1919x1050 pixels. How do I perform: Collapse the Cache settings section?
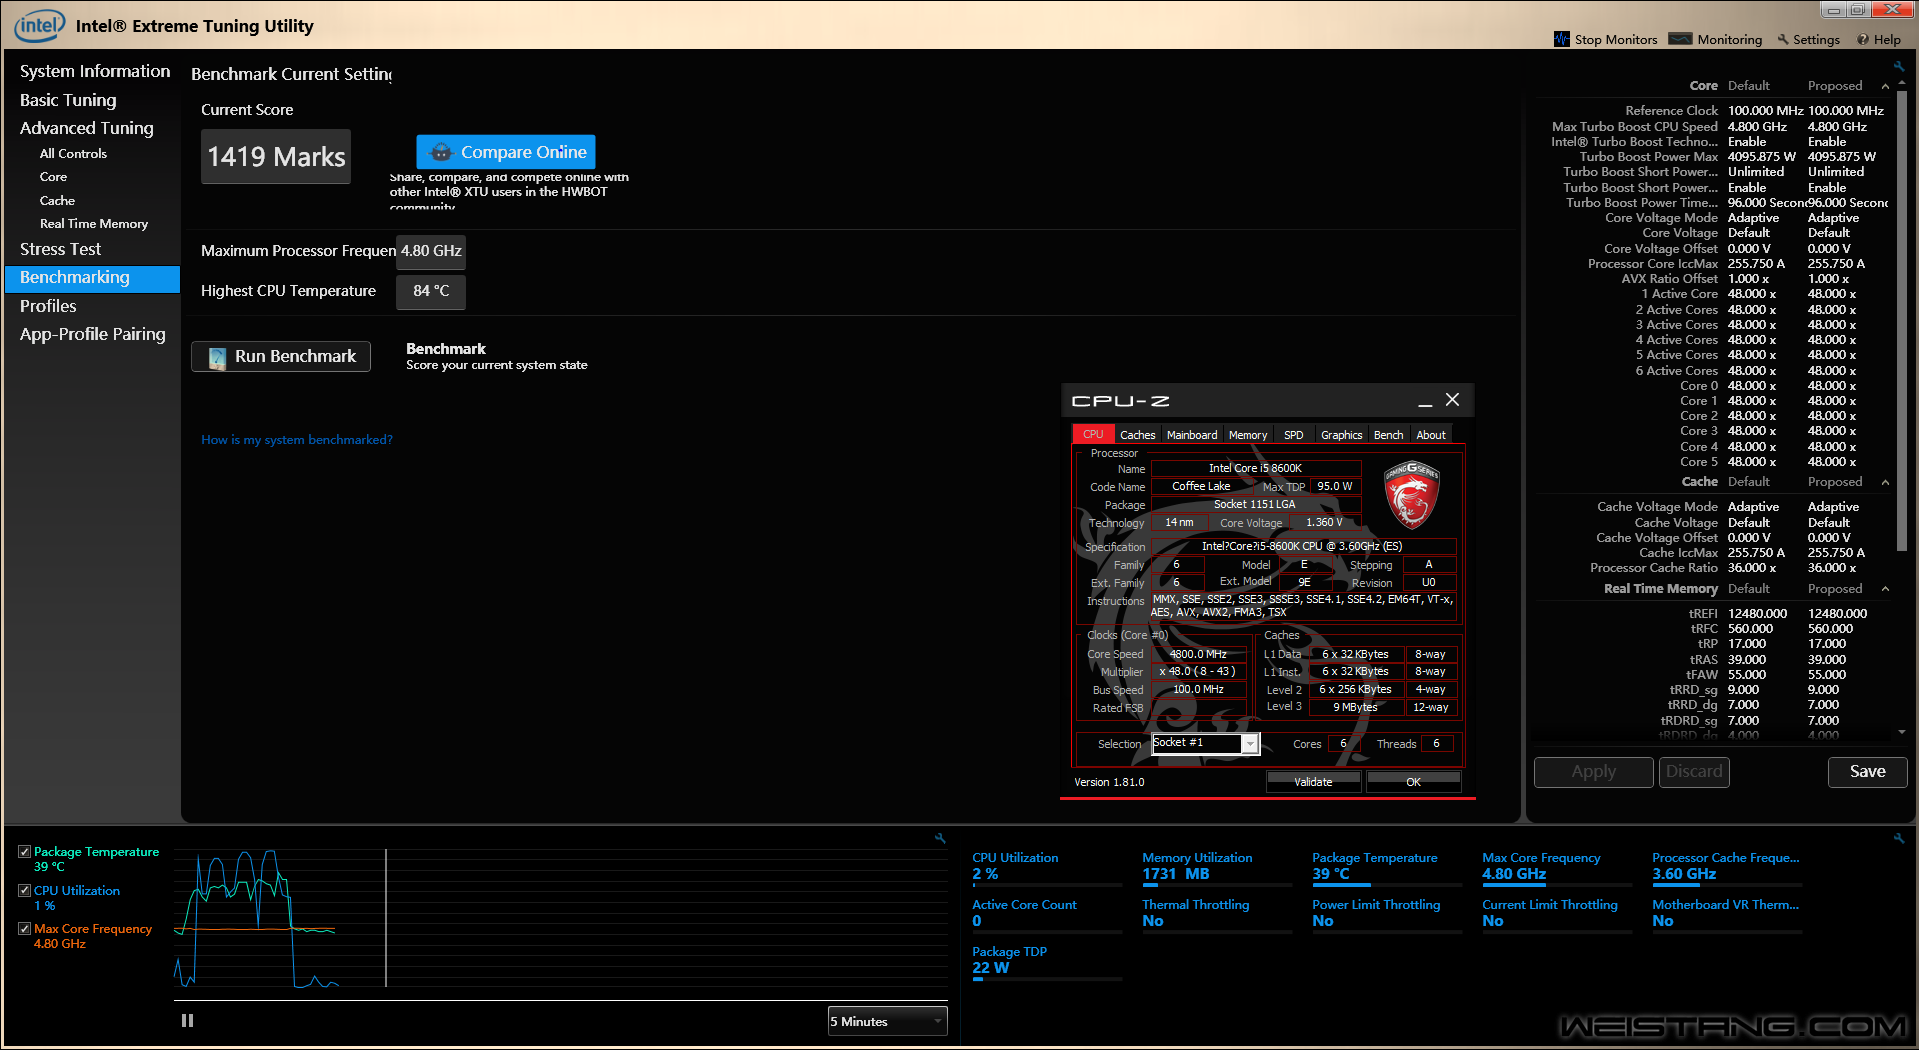point(1885,482)
